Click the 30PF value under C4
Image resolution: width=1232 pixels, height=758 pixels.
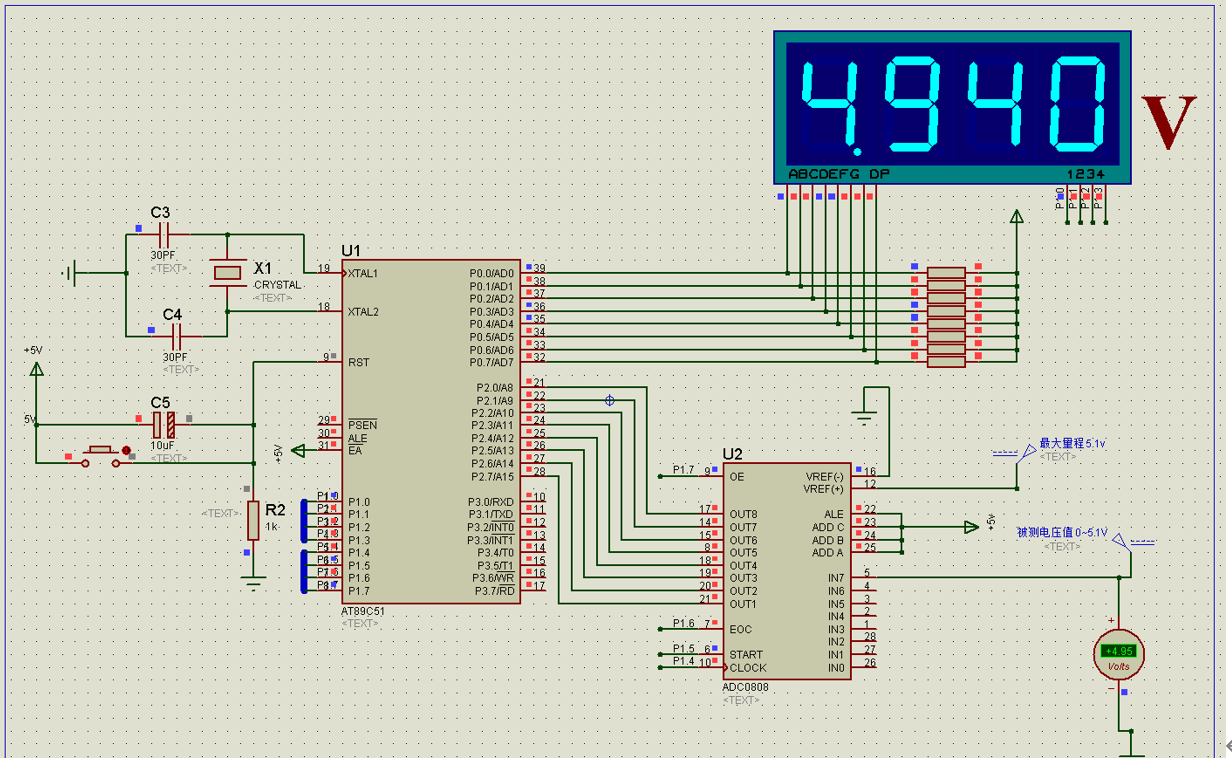click(x=175, y=357)
